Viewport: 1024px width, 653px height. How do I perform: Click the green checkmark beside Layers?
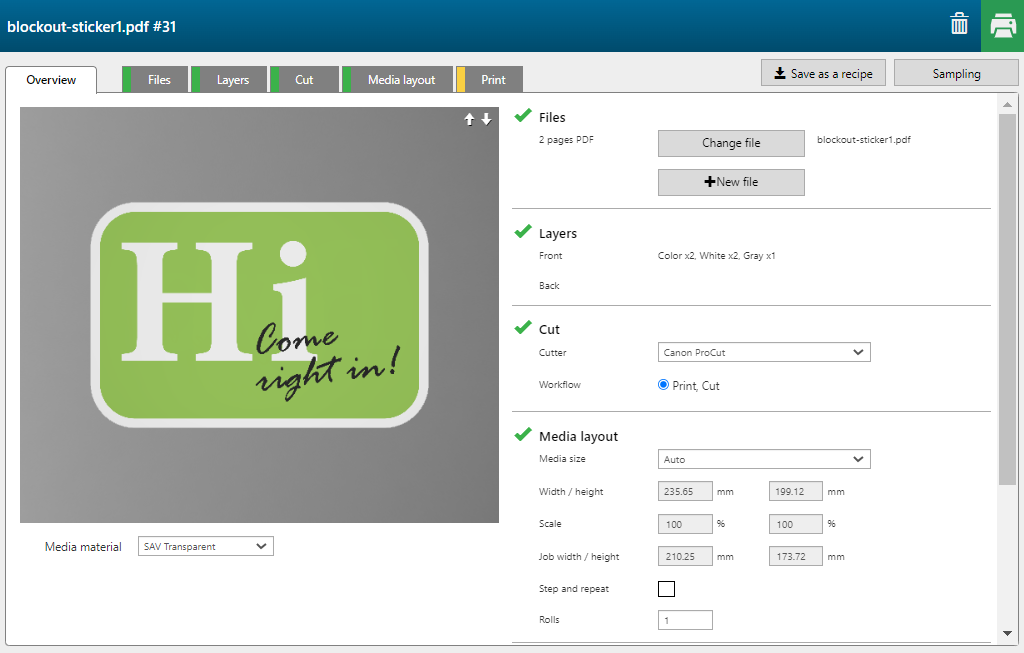pos(522,232)
